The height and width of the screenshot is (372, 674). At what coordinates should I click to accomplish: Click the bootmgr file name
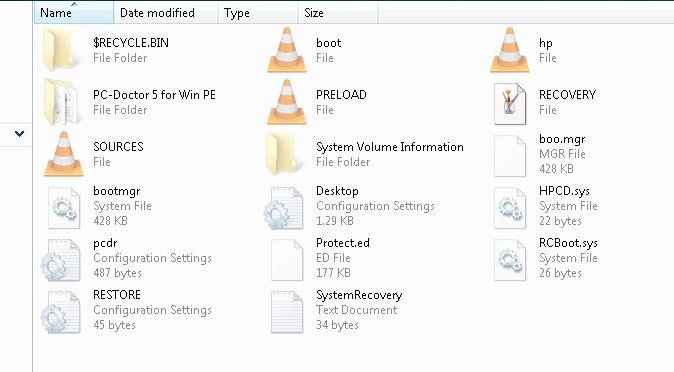point(116,191)
